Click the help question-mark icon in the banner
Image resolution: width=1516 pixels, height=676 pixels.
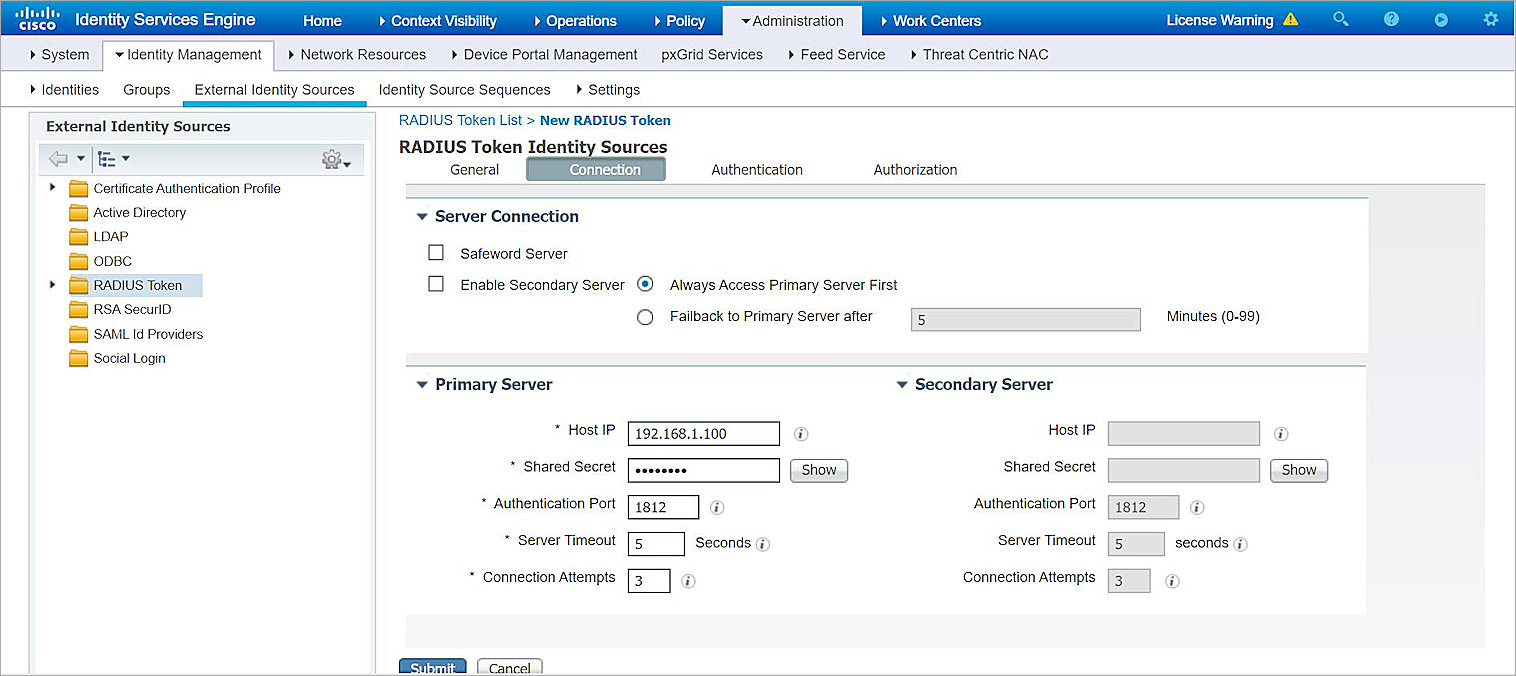1391,19
